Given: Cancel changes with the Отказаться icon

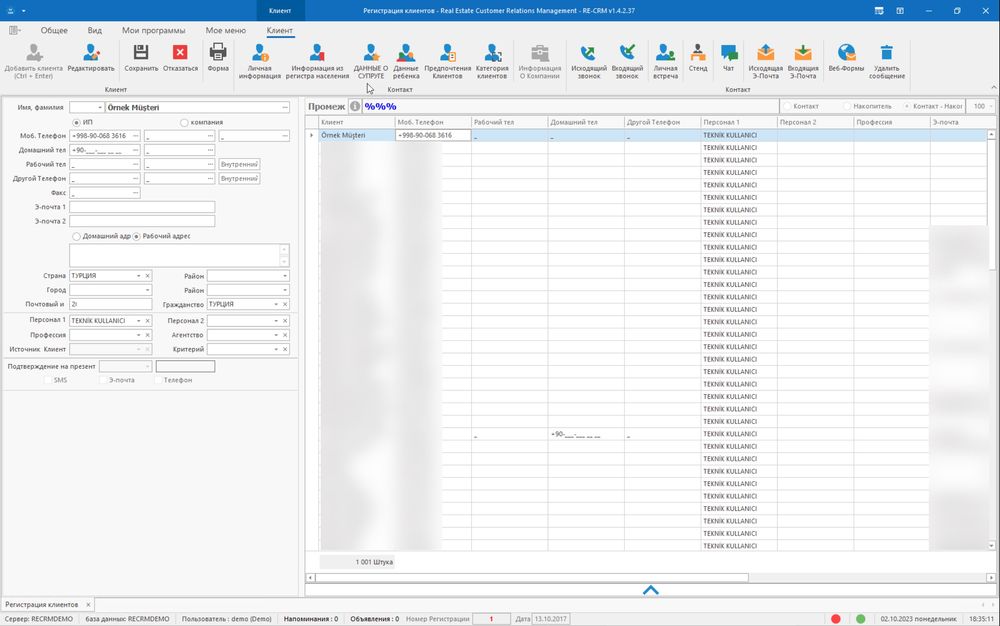Looking at the screenshot, I should [x=180, y=53].
